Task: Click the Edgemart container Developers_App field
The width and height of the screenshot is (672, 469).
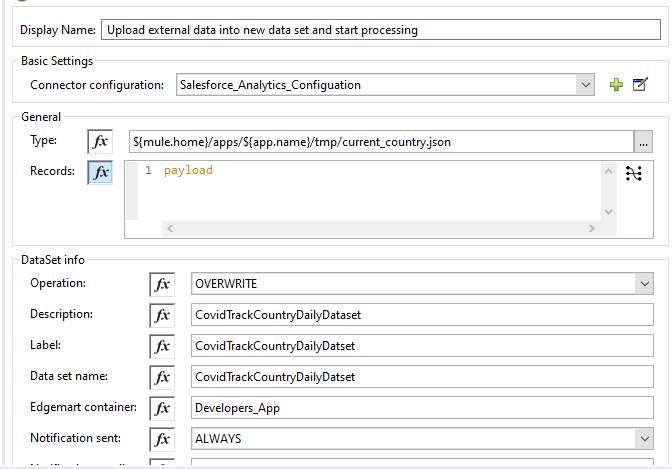Action: [x=422, y=408]
